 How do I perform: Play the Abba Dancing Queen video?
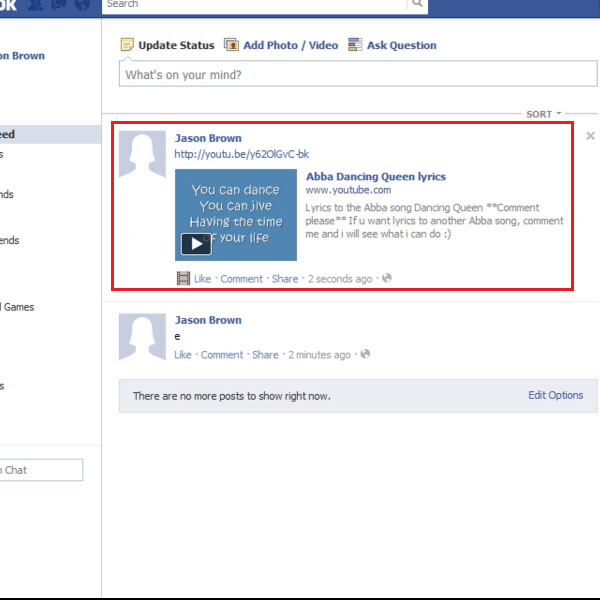(x=196, y=244)
